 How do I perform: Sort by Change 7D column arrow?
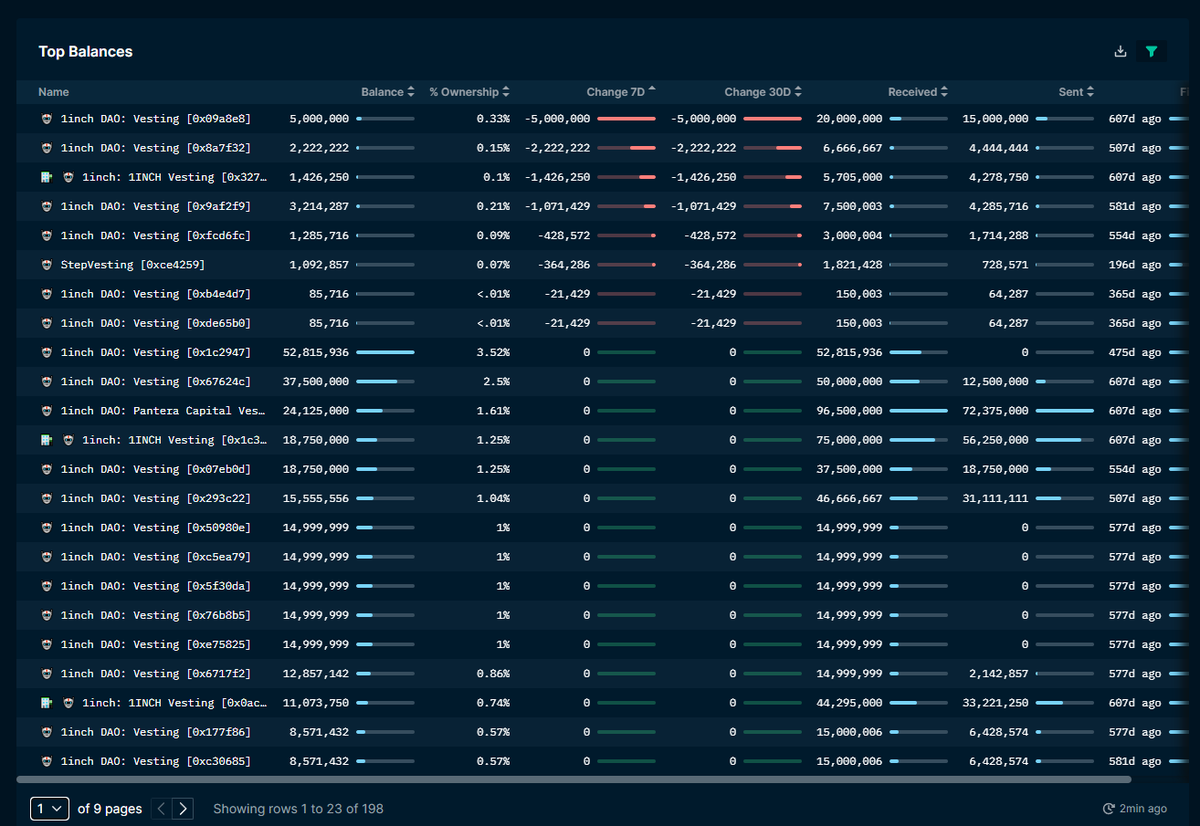click(652, 90)
